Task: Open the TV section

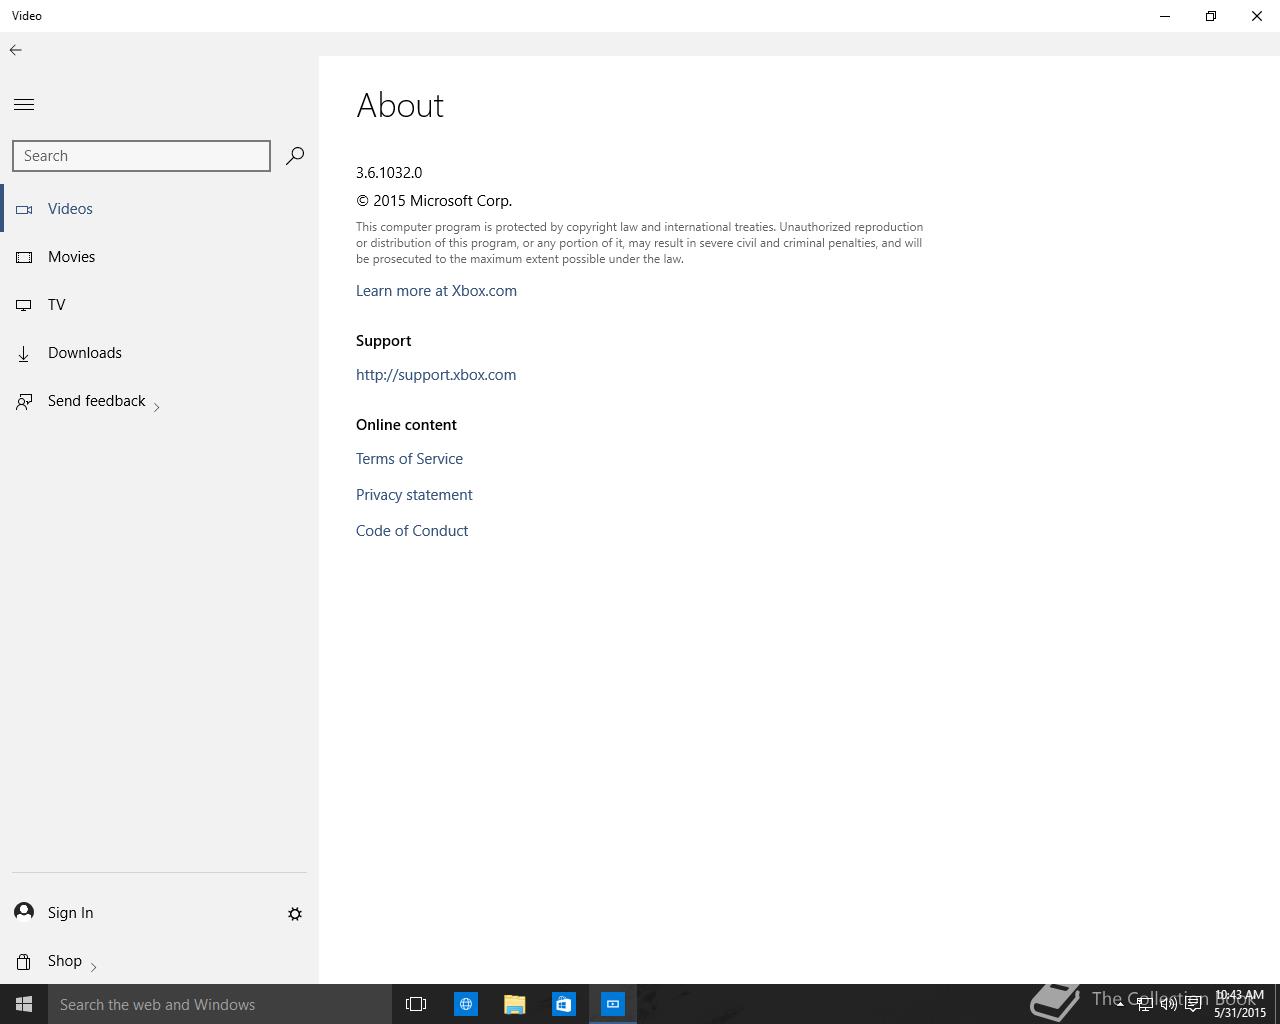Action: pos(160,305)
